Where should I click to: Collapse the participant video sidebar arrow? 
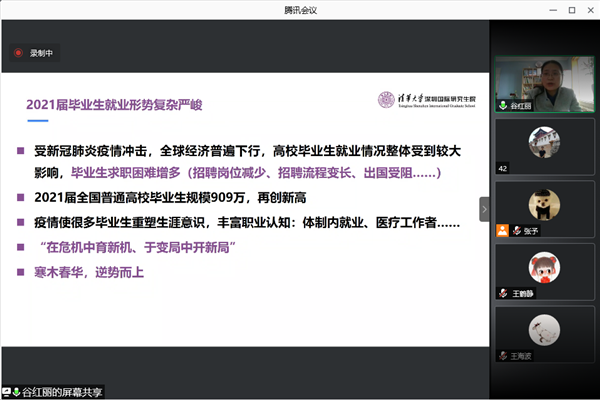(485, 209)
